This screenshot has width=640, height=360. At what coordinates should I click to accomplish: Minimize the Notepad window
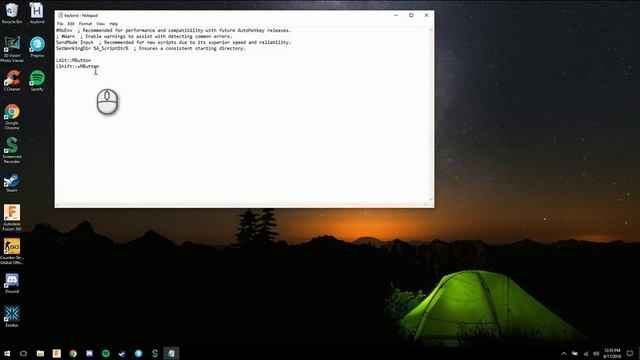[x=396, y=15]
